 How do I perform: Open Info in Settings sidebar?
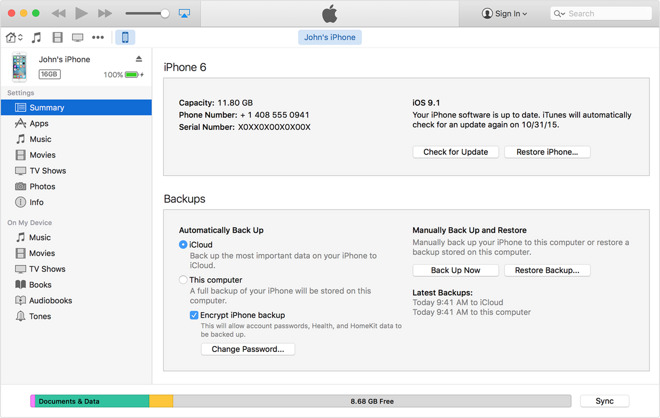click(76, 202)
